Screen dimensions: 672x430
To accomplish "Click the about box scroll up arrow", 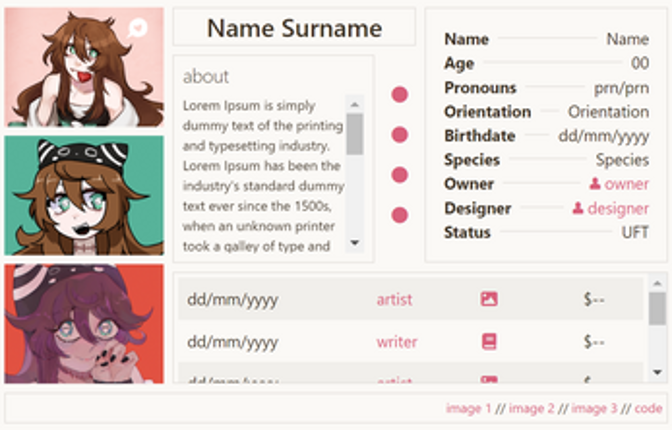I will [x=354, y=105].
